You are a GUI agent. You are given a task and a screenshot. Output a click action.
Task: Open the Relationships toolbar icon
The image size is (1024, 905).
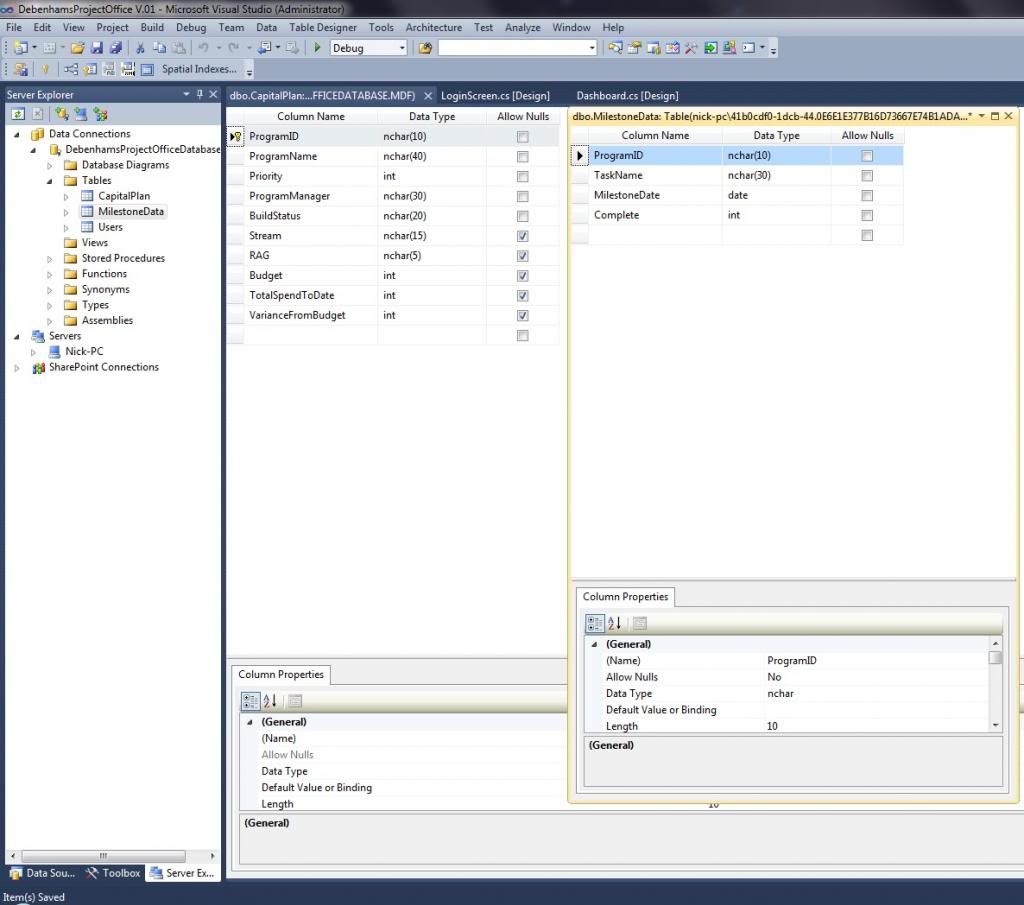pyautogui.click(x=71, y=69)
